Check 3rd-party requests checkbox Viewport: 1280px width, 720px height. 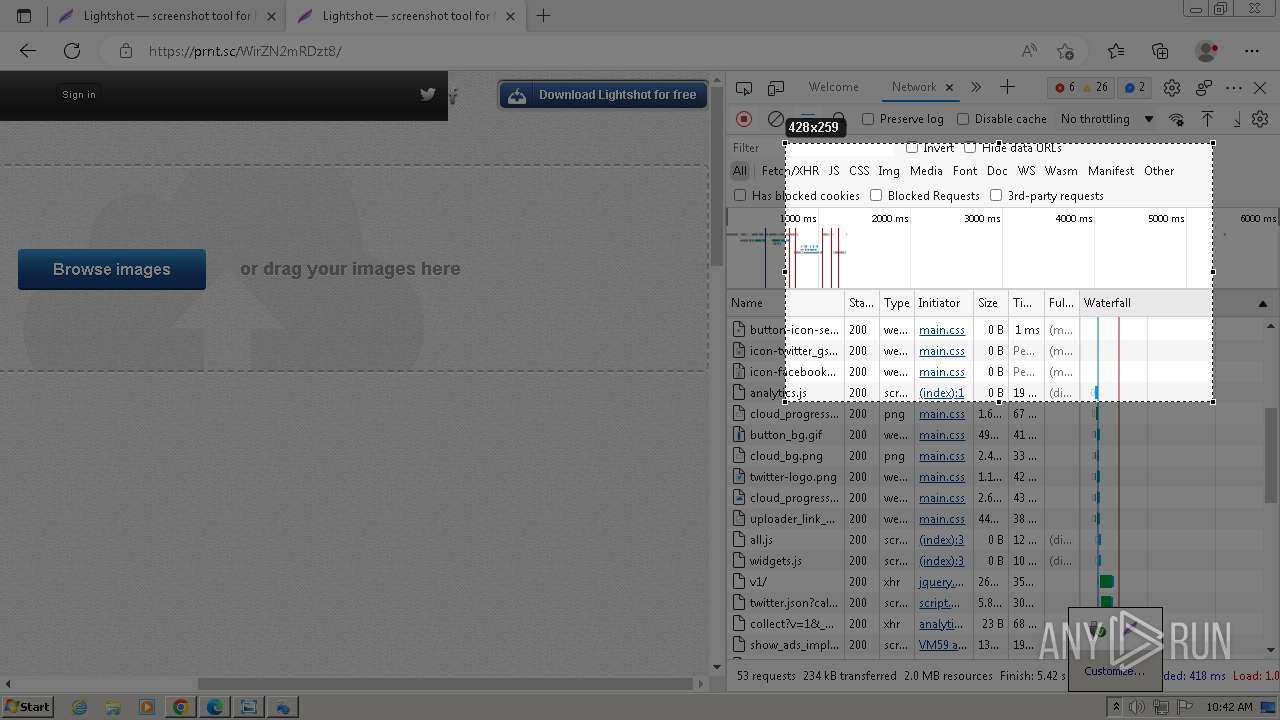tap(996, 196)
